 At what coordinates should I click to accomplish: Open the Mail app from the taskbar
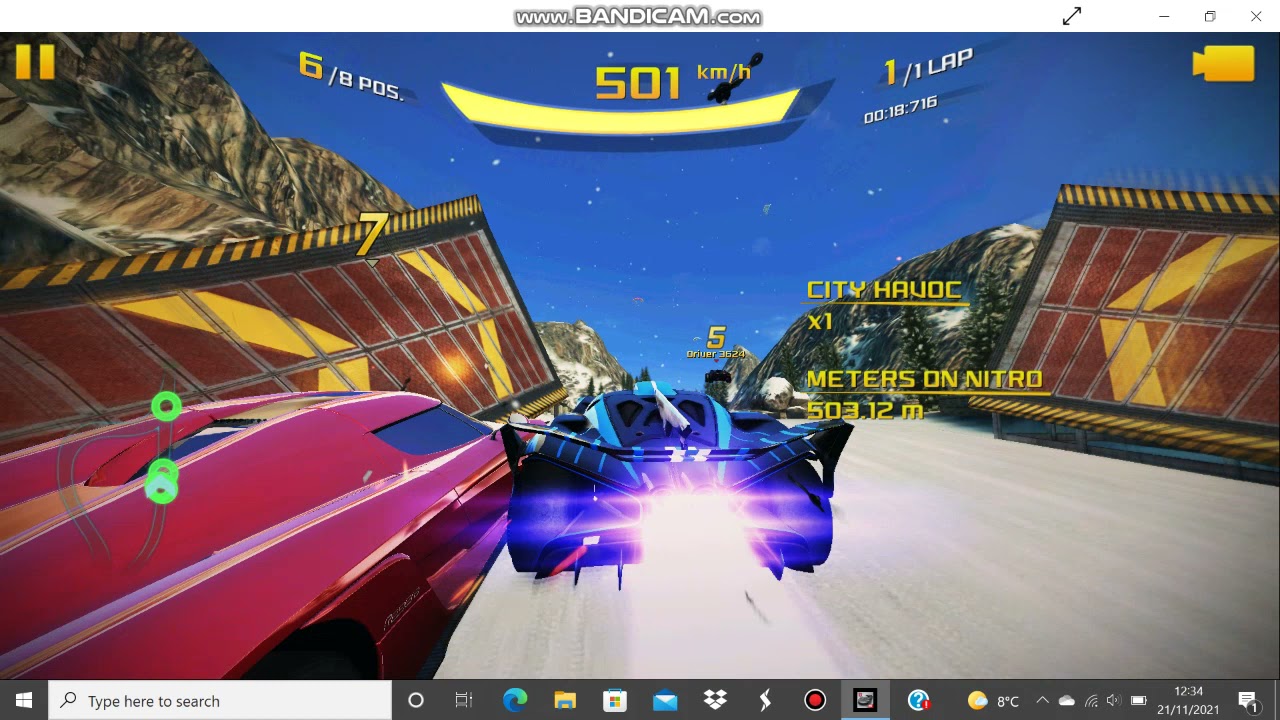coord(665,701)
